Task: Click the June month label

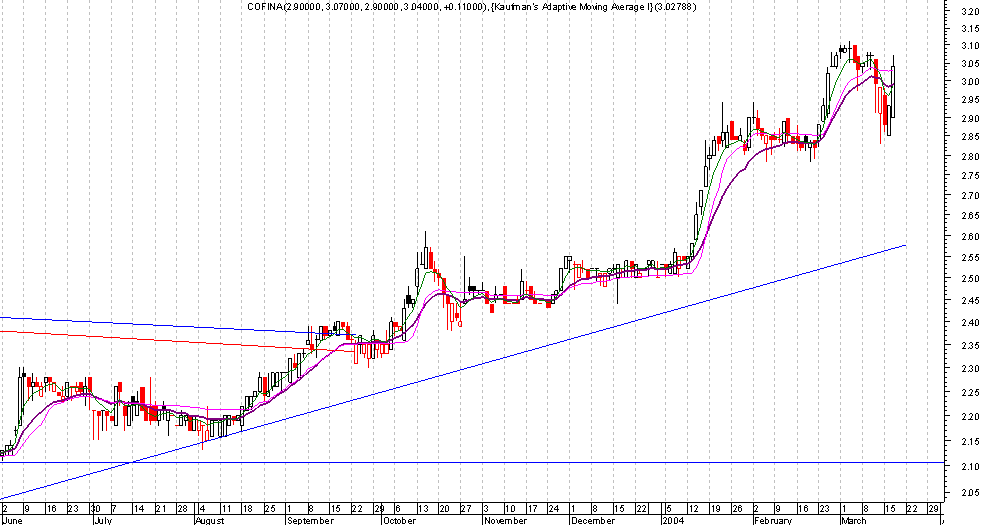Action: pyautogui.click(x=12, y=521)
